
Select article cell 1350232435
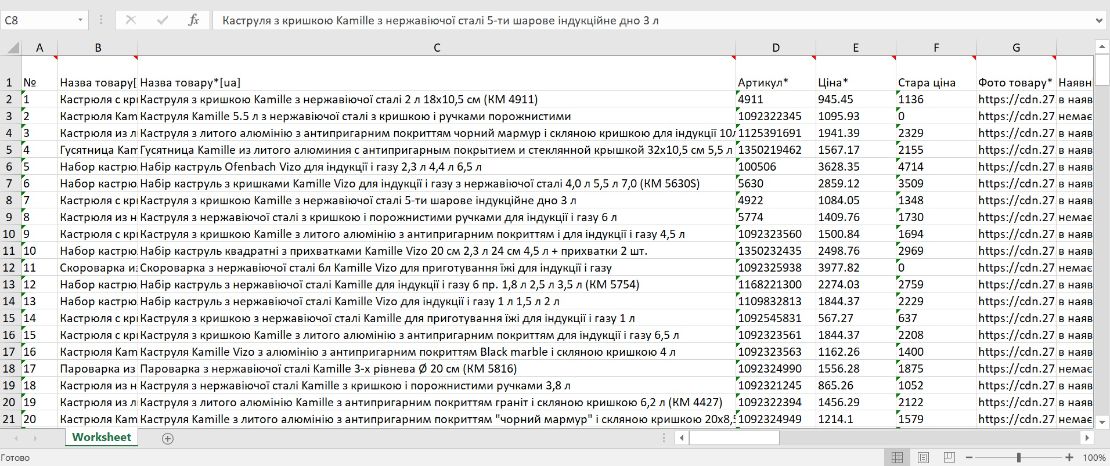pos(776,251)
